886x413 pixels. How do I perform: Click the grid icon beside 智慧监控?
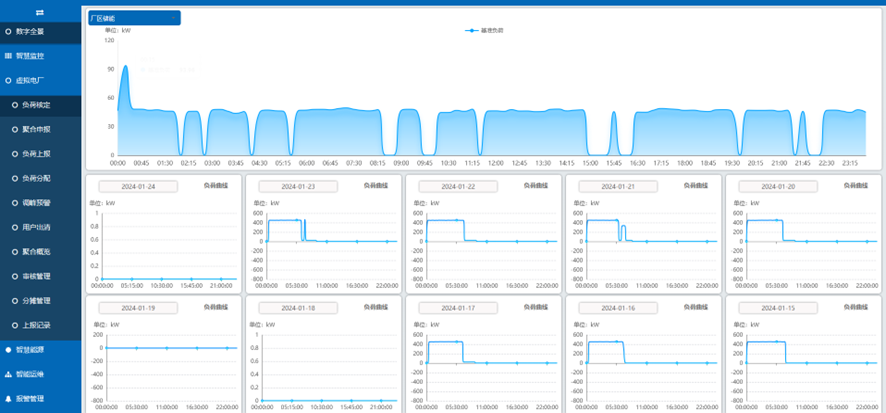[8, 56]
